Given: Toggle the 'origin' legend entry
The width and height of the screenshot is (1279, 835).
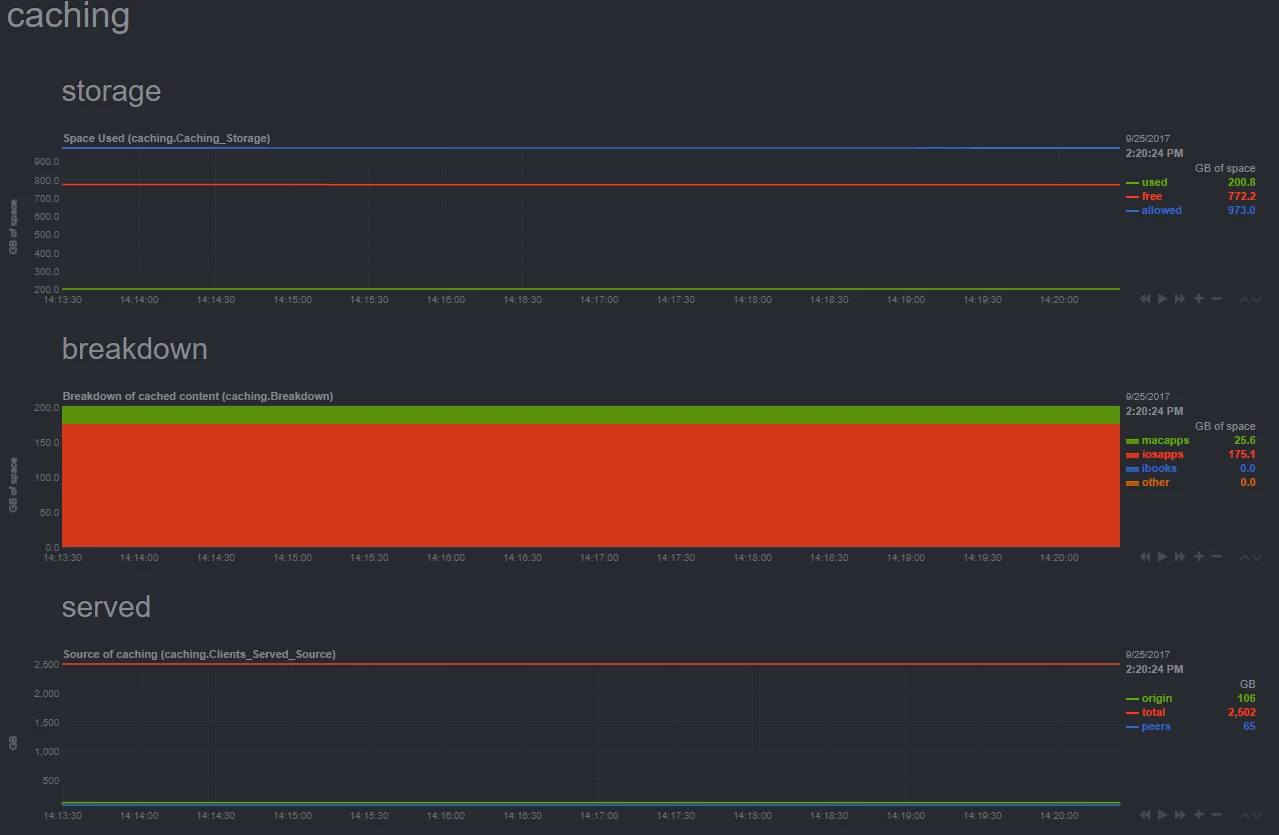Looking at the screenshot, I should [x=1156, y=699].
